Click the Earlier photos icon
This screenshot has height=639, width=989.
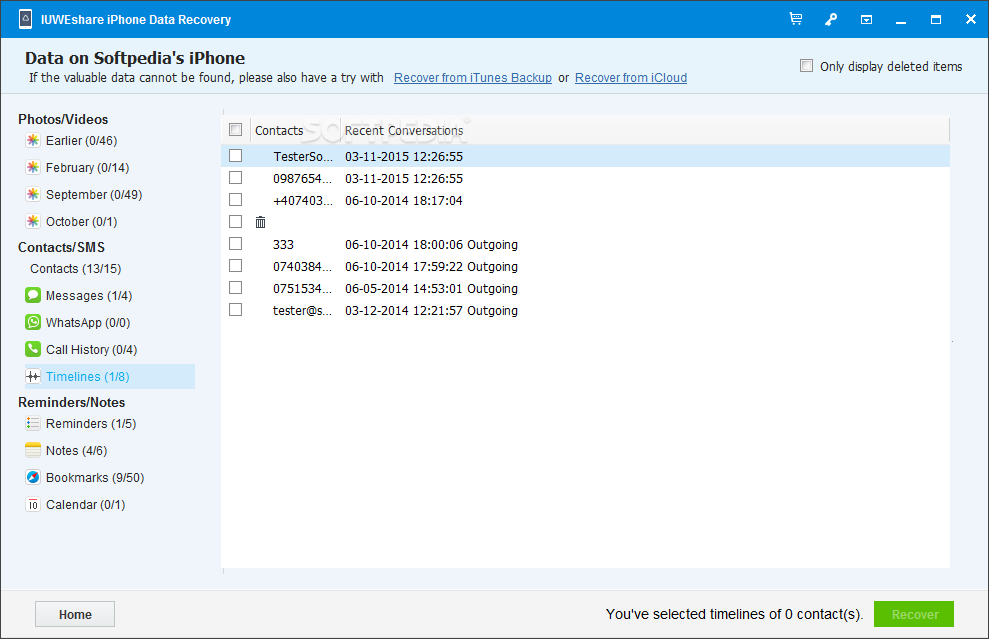33,140
